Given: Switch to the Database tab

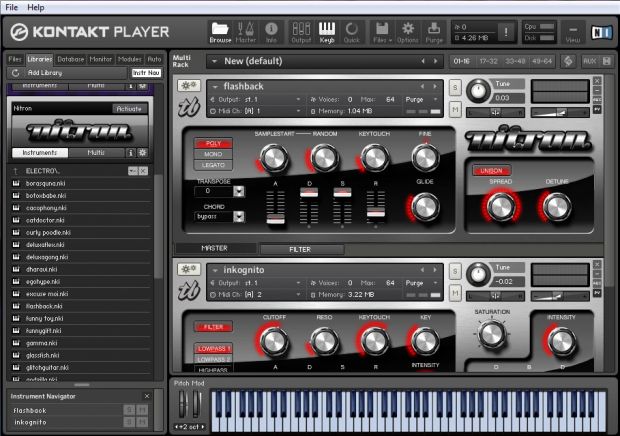Looking at the screenshot, I should coord(71,59).
